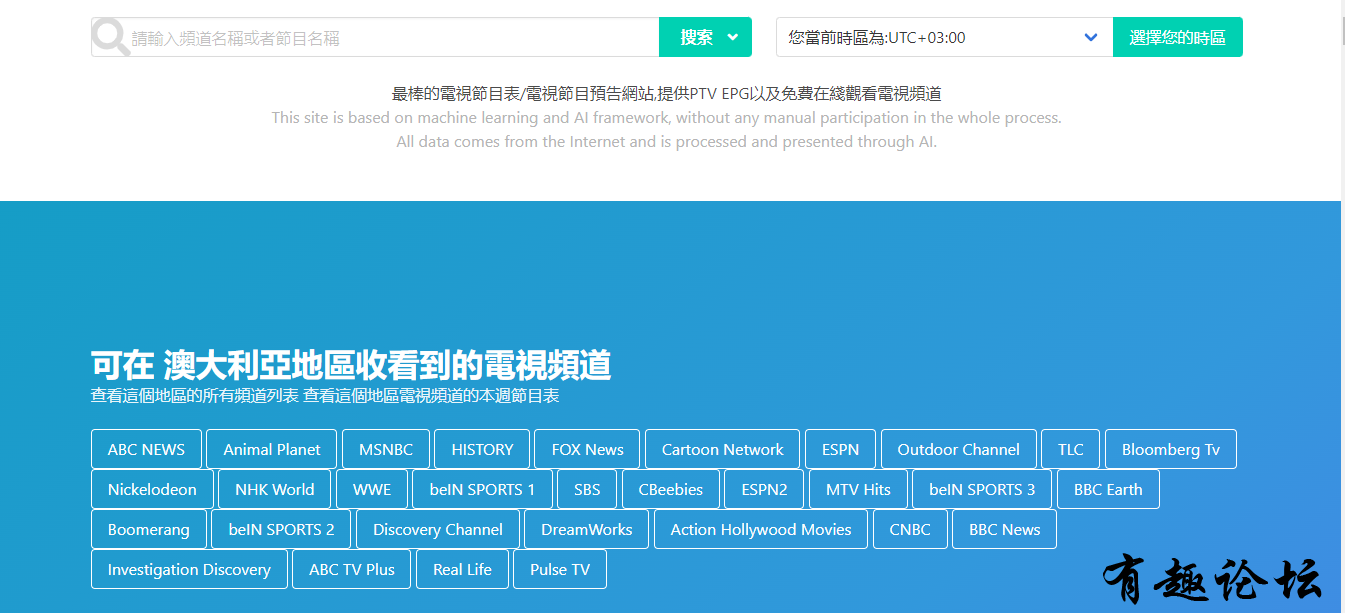Open the CBeebies channel
1345x613 pixels.
pyautogui.click(x=671, y=489)
